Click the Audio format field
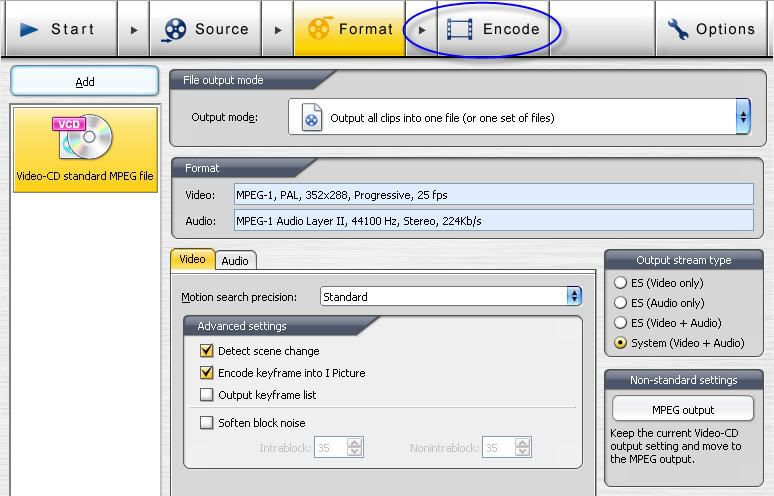The height and width of the screenshot is (496, 774). point(494,221)
